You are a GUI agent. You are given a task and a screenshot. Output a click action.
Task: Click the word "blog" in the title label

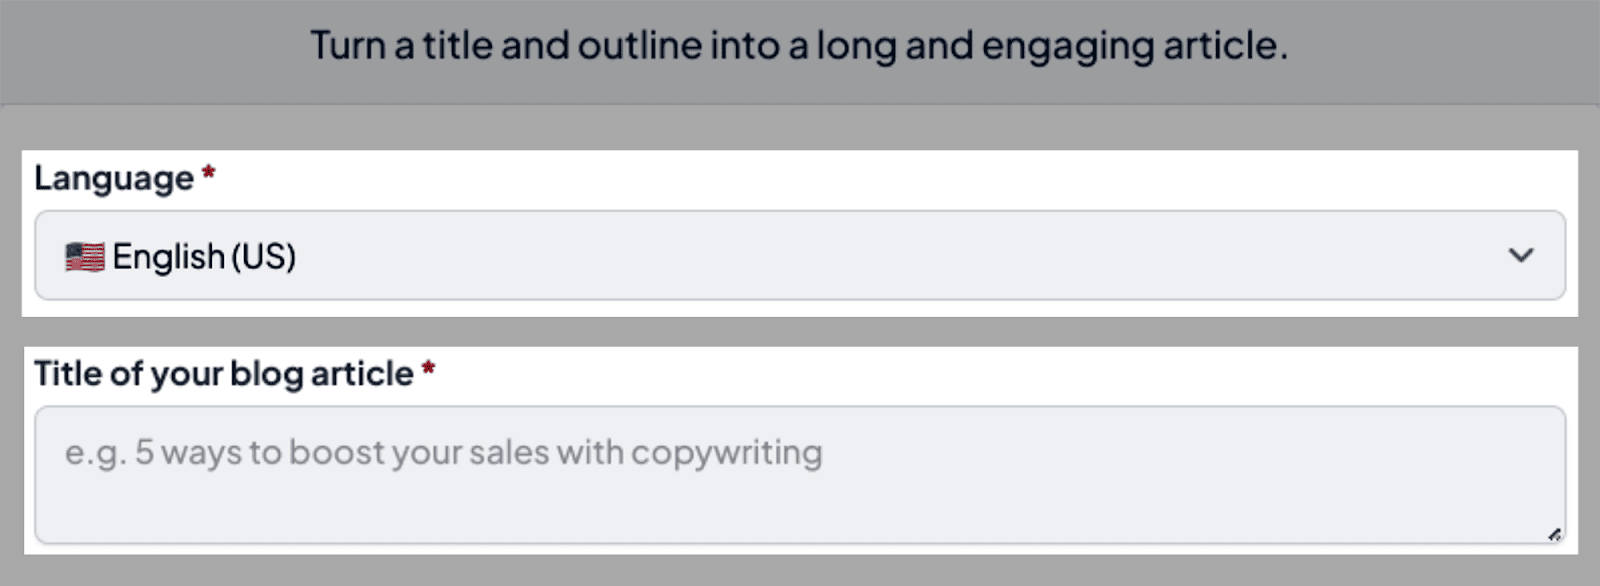[266, 374]
